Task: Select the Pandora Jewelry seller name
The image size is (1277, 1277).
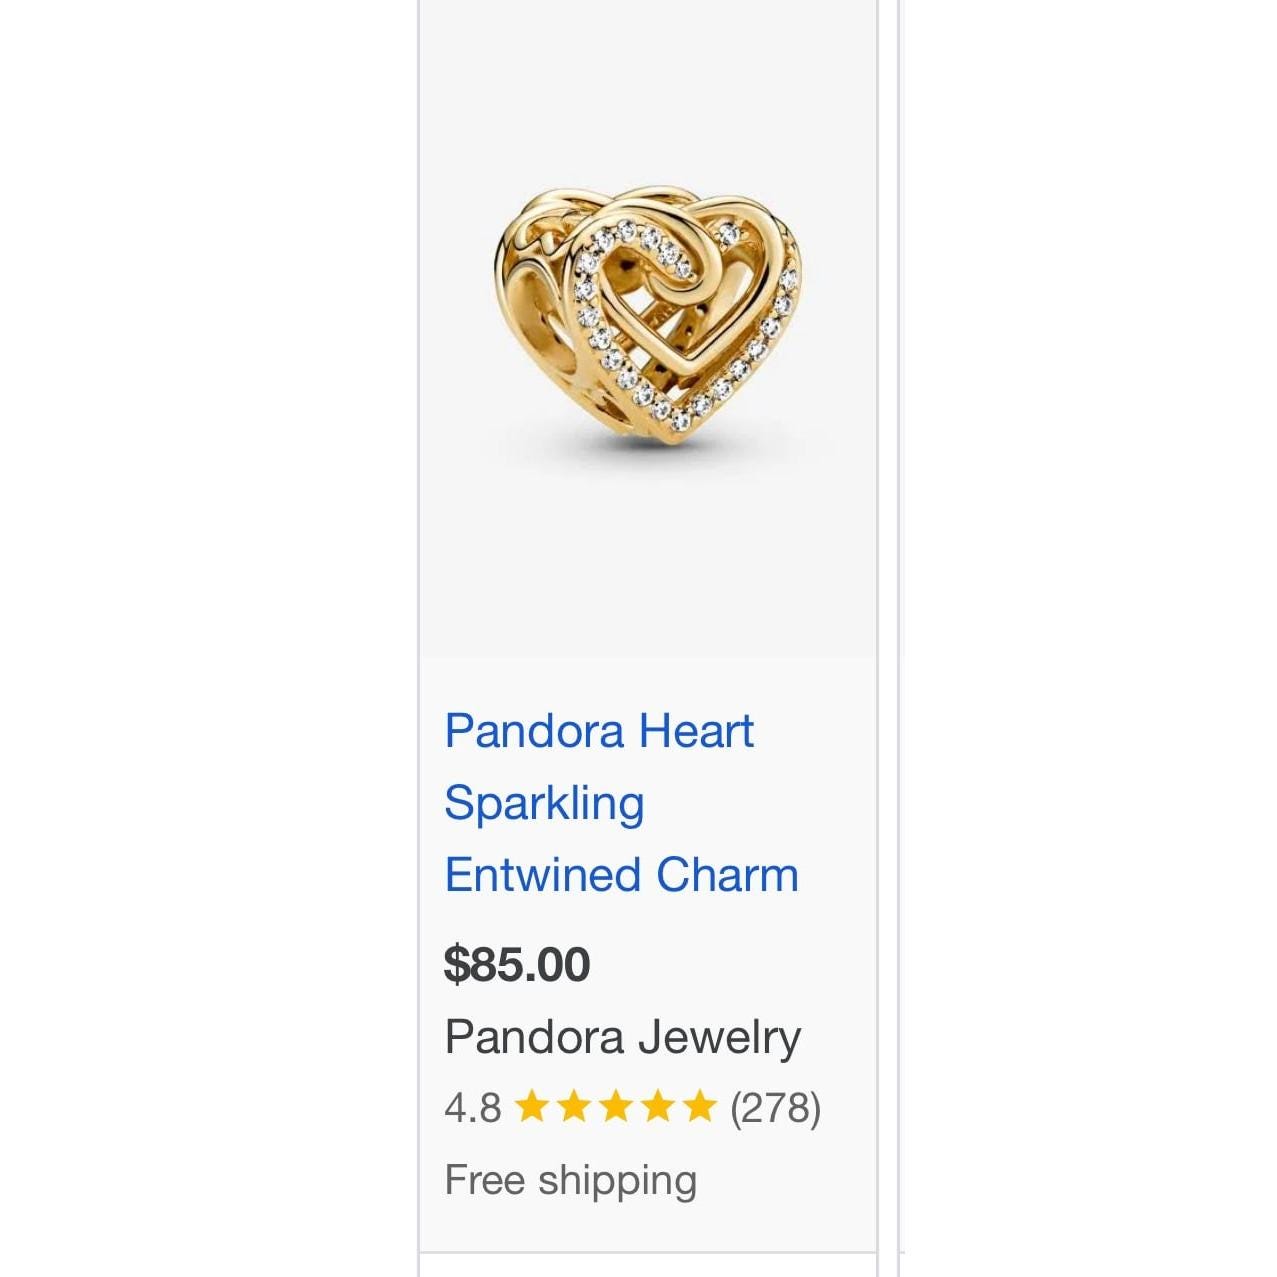Action: (x=622, y=1037)
